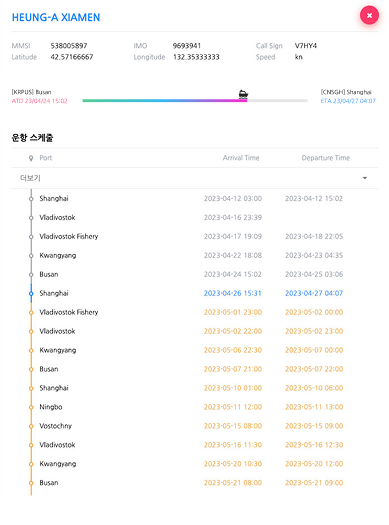This screenshot has width=389, height=525.
Task: Click Vladivostok Fishery row arriving 2023-04-17
Action: pos(195,236)
